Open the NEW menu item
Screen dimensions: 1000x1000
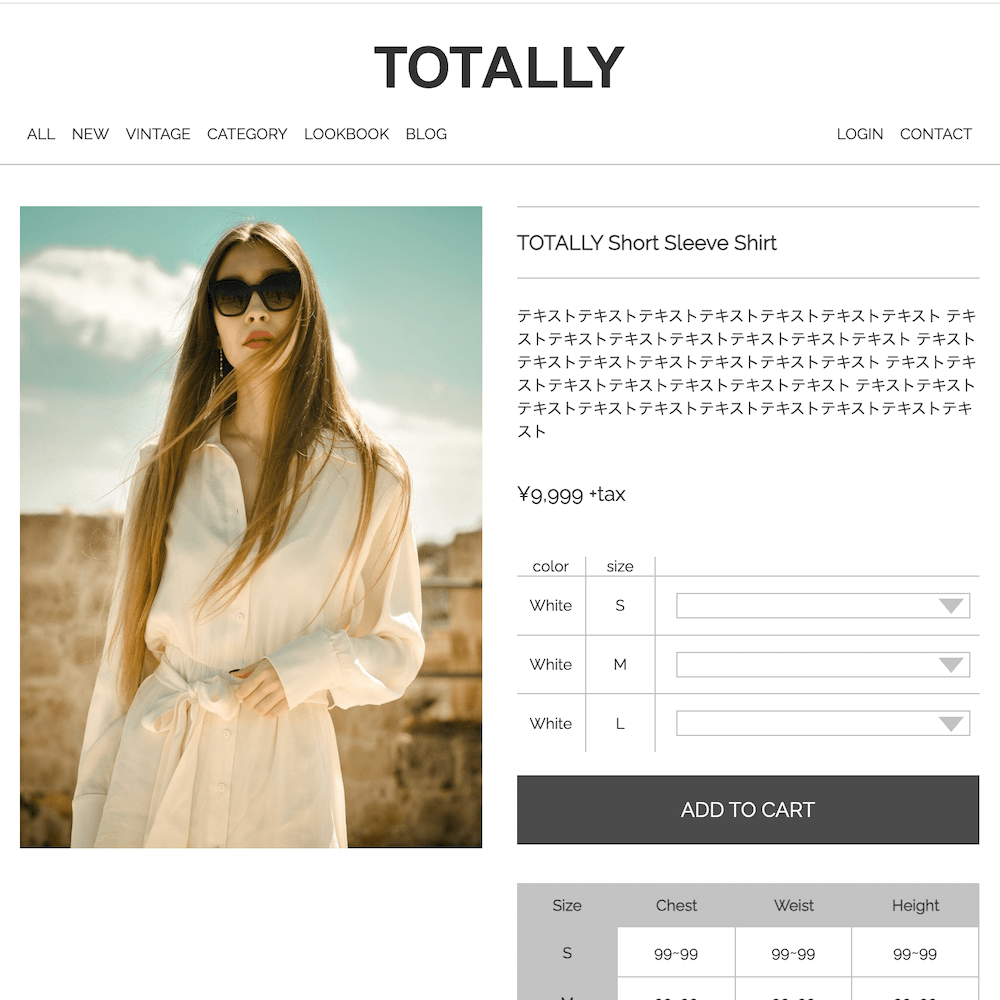(x=90, y=134)
